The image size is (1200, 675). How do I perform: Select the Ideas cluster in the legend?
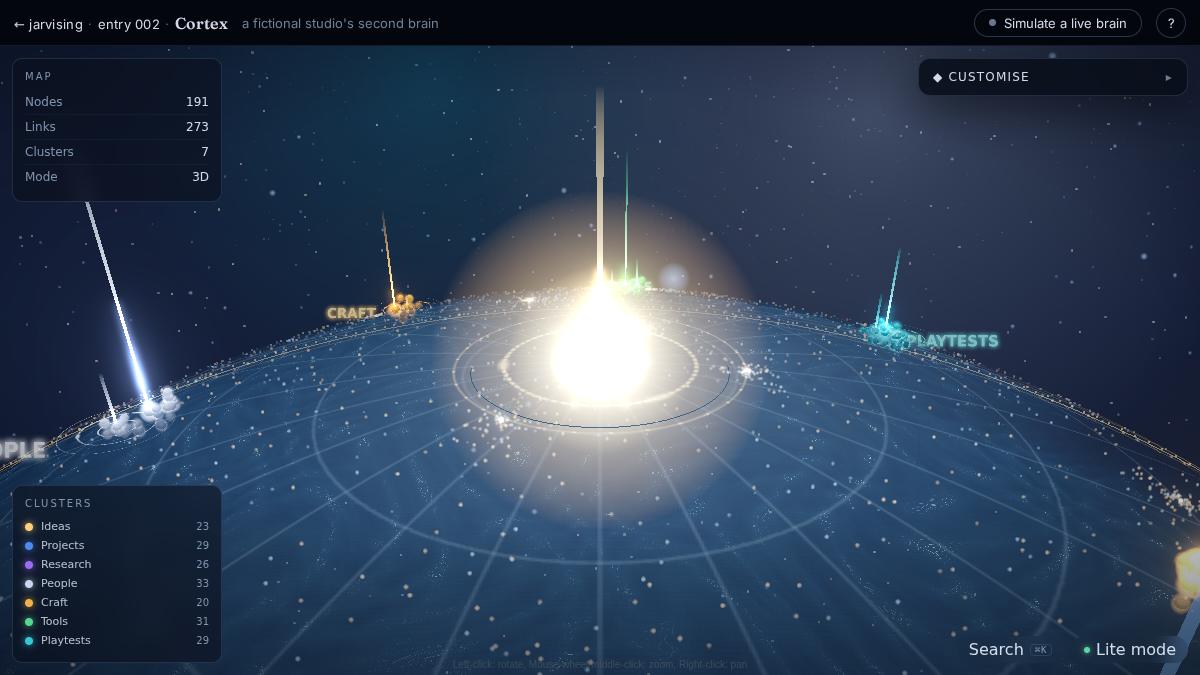click(x=117, y=526)
